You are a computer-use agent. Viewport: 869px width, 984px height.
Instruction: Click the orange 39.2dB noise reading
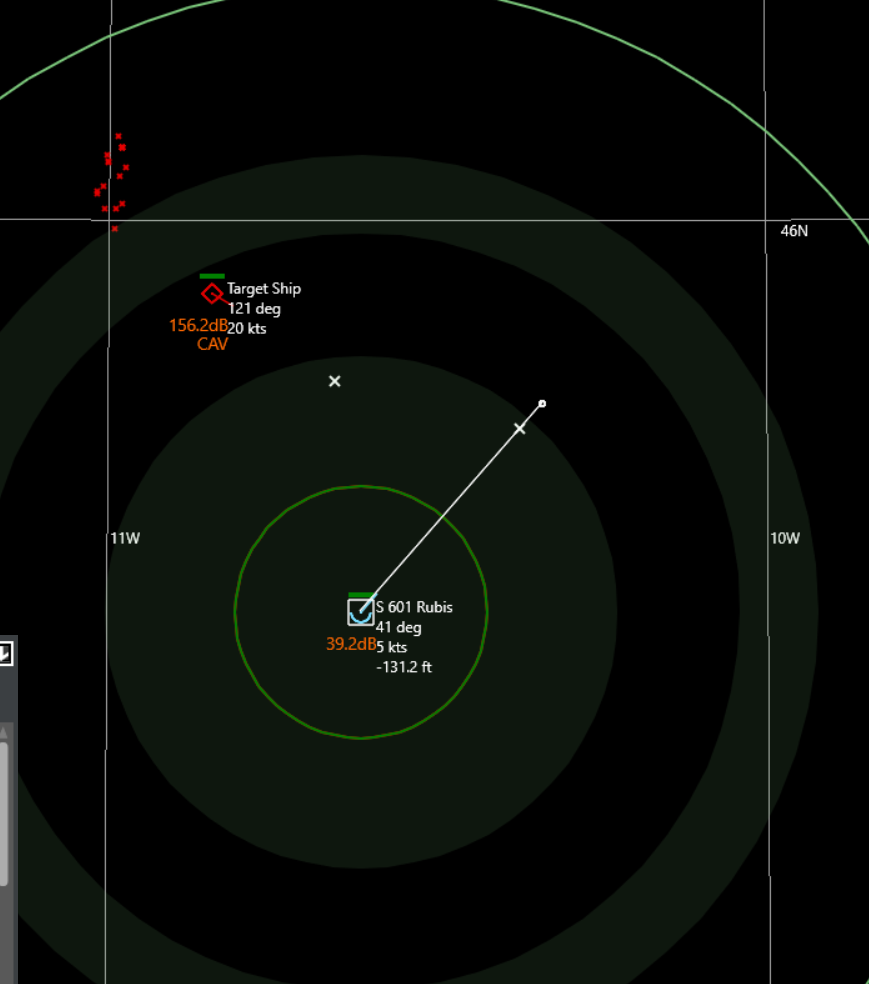[x=350, y=644]
